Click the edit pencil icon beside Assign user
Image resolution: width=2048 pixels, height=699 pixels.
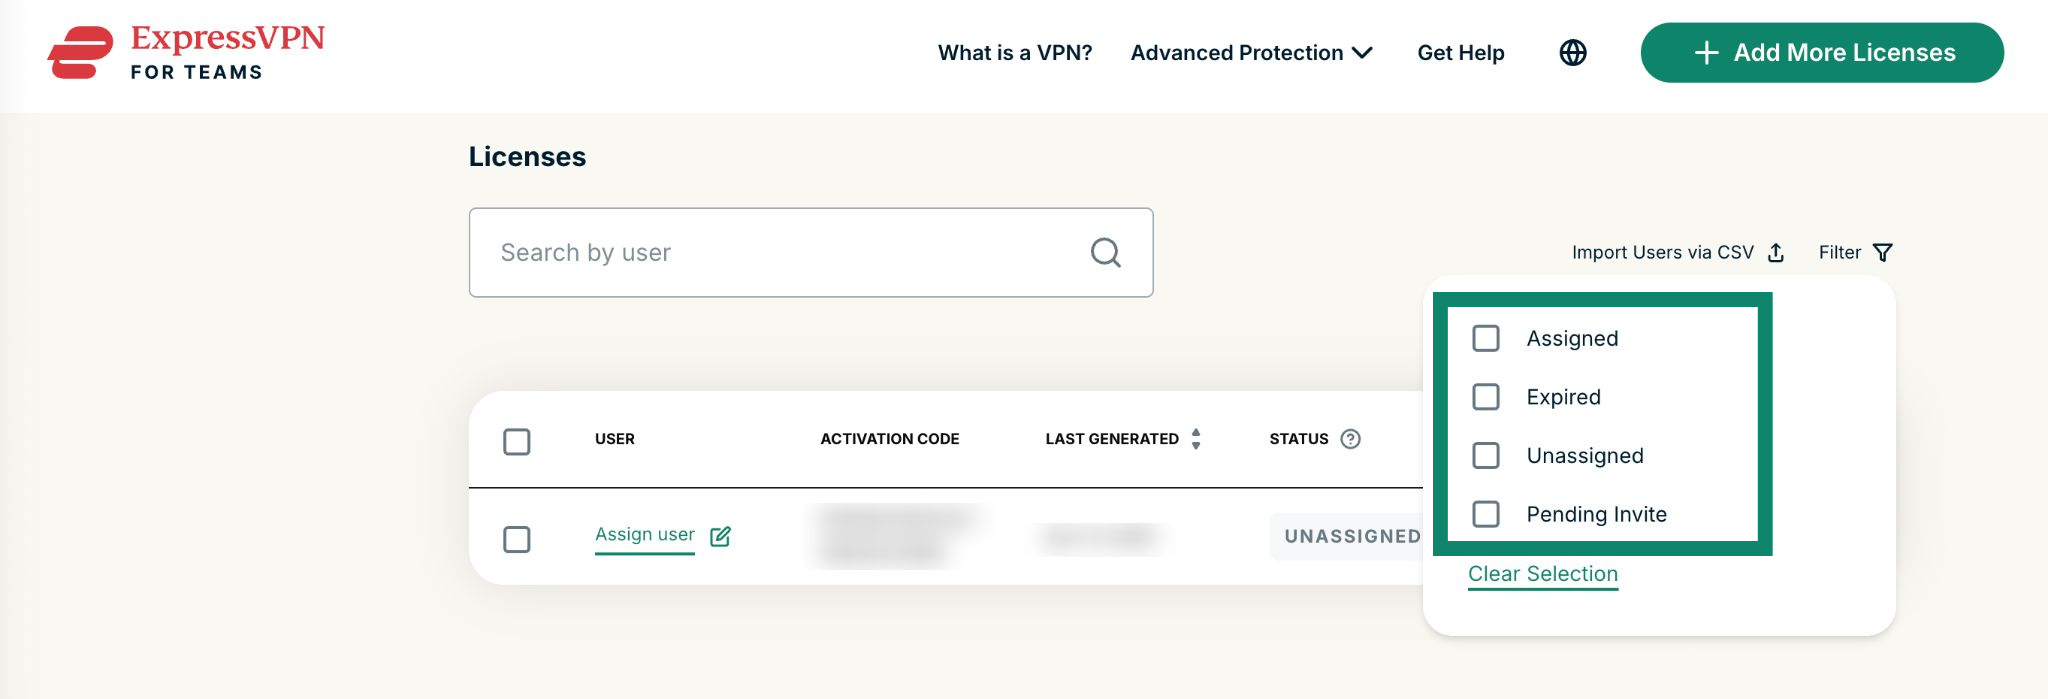click(x=720, y=536)
